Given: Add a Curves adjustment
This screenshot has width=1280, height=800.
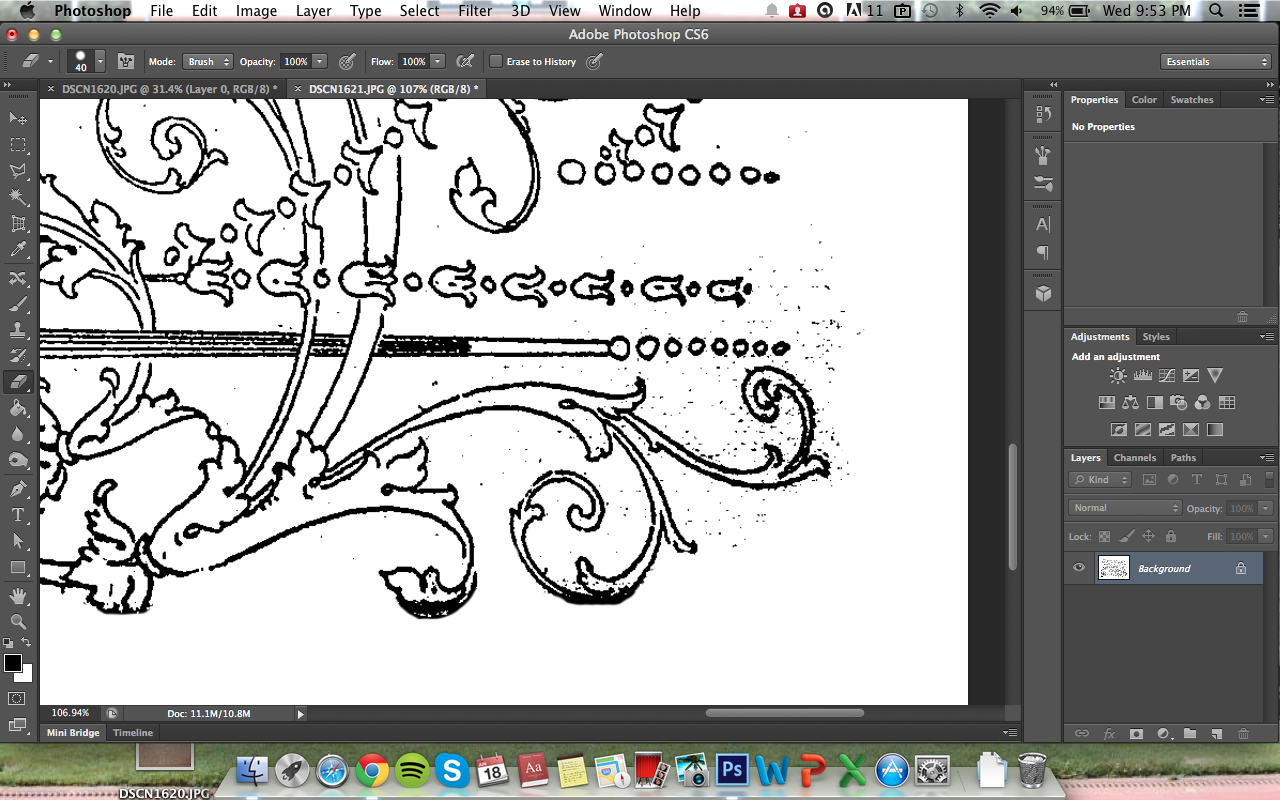Looking at the screenshot, I should pos(1166,376).
